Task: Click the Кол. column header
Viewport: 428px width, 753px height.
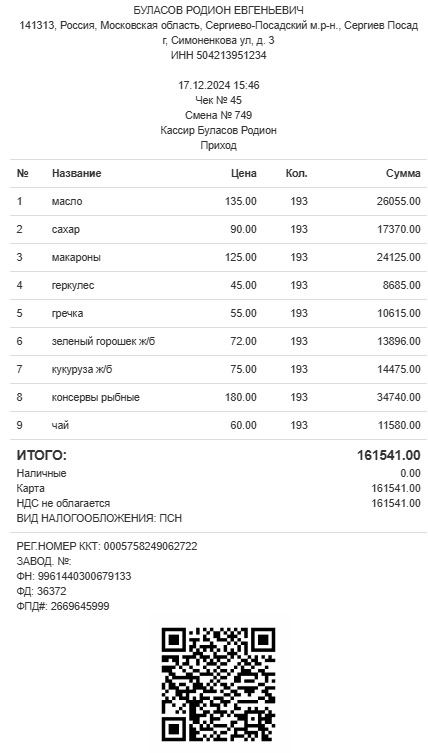Action: coord(296,173)
